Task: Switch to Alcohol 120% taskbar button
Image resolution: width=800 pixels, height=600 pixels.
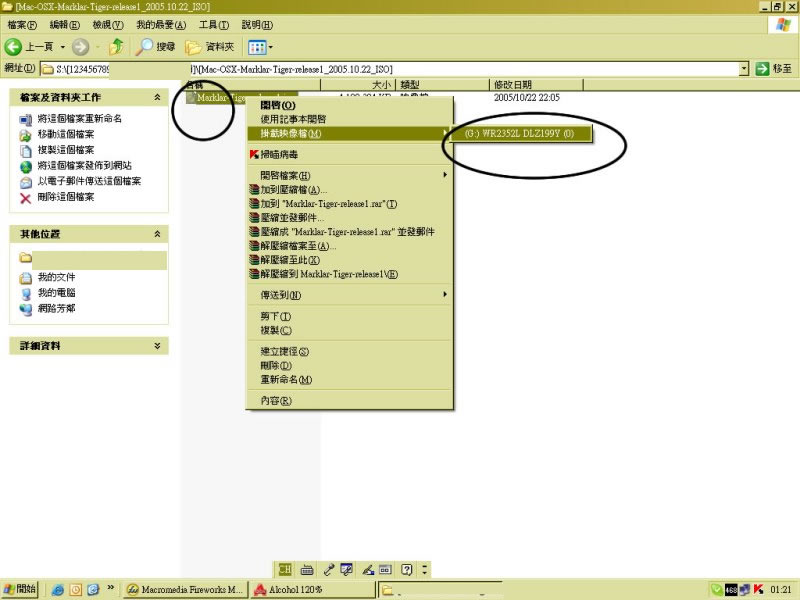Action: (x=313, y=589)
